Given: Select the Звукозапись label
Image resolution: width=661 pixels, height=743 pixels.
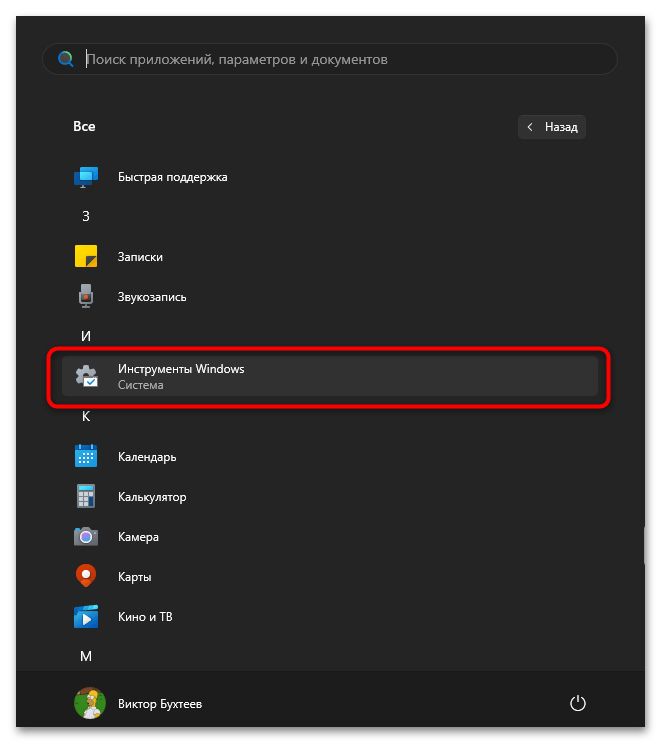Looking at the screenshot, I should coord(152,297).
